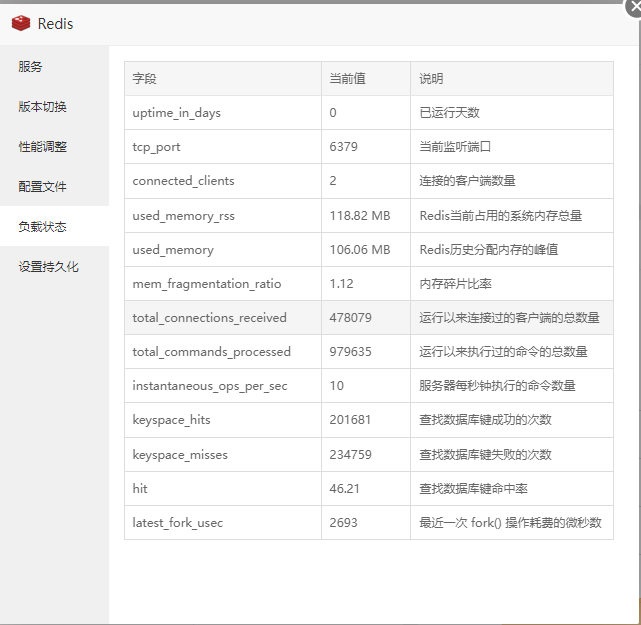Select the instantaneous_ops_per_sec field cell
Image resolution: width=641 pixels, height=625 pixels.
(223, 385)
